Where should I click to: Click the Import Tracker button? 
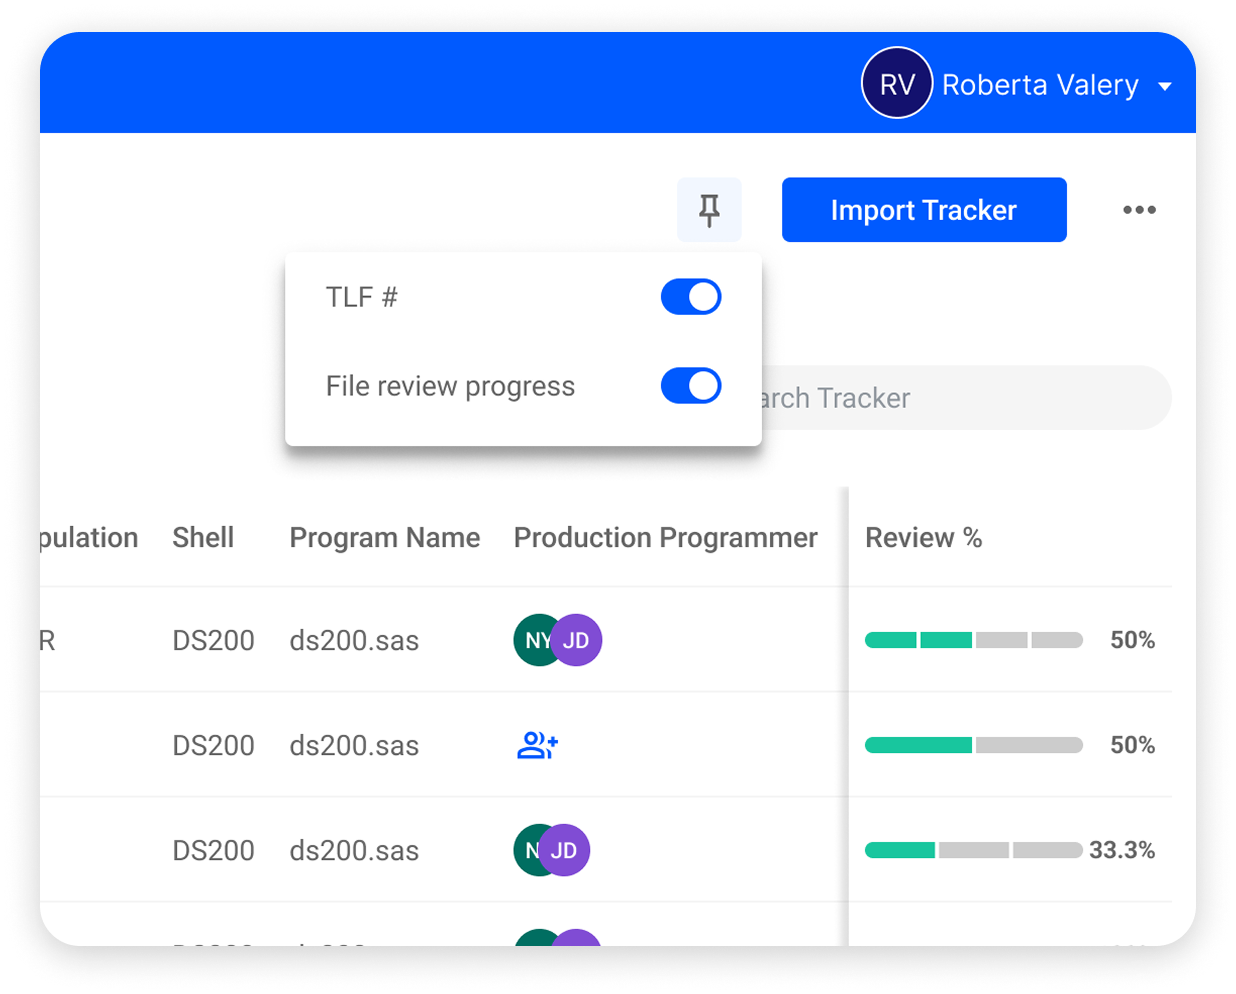tap(923, 209)
